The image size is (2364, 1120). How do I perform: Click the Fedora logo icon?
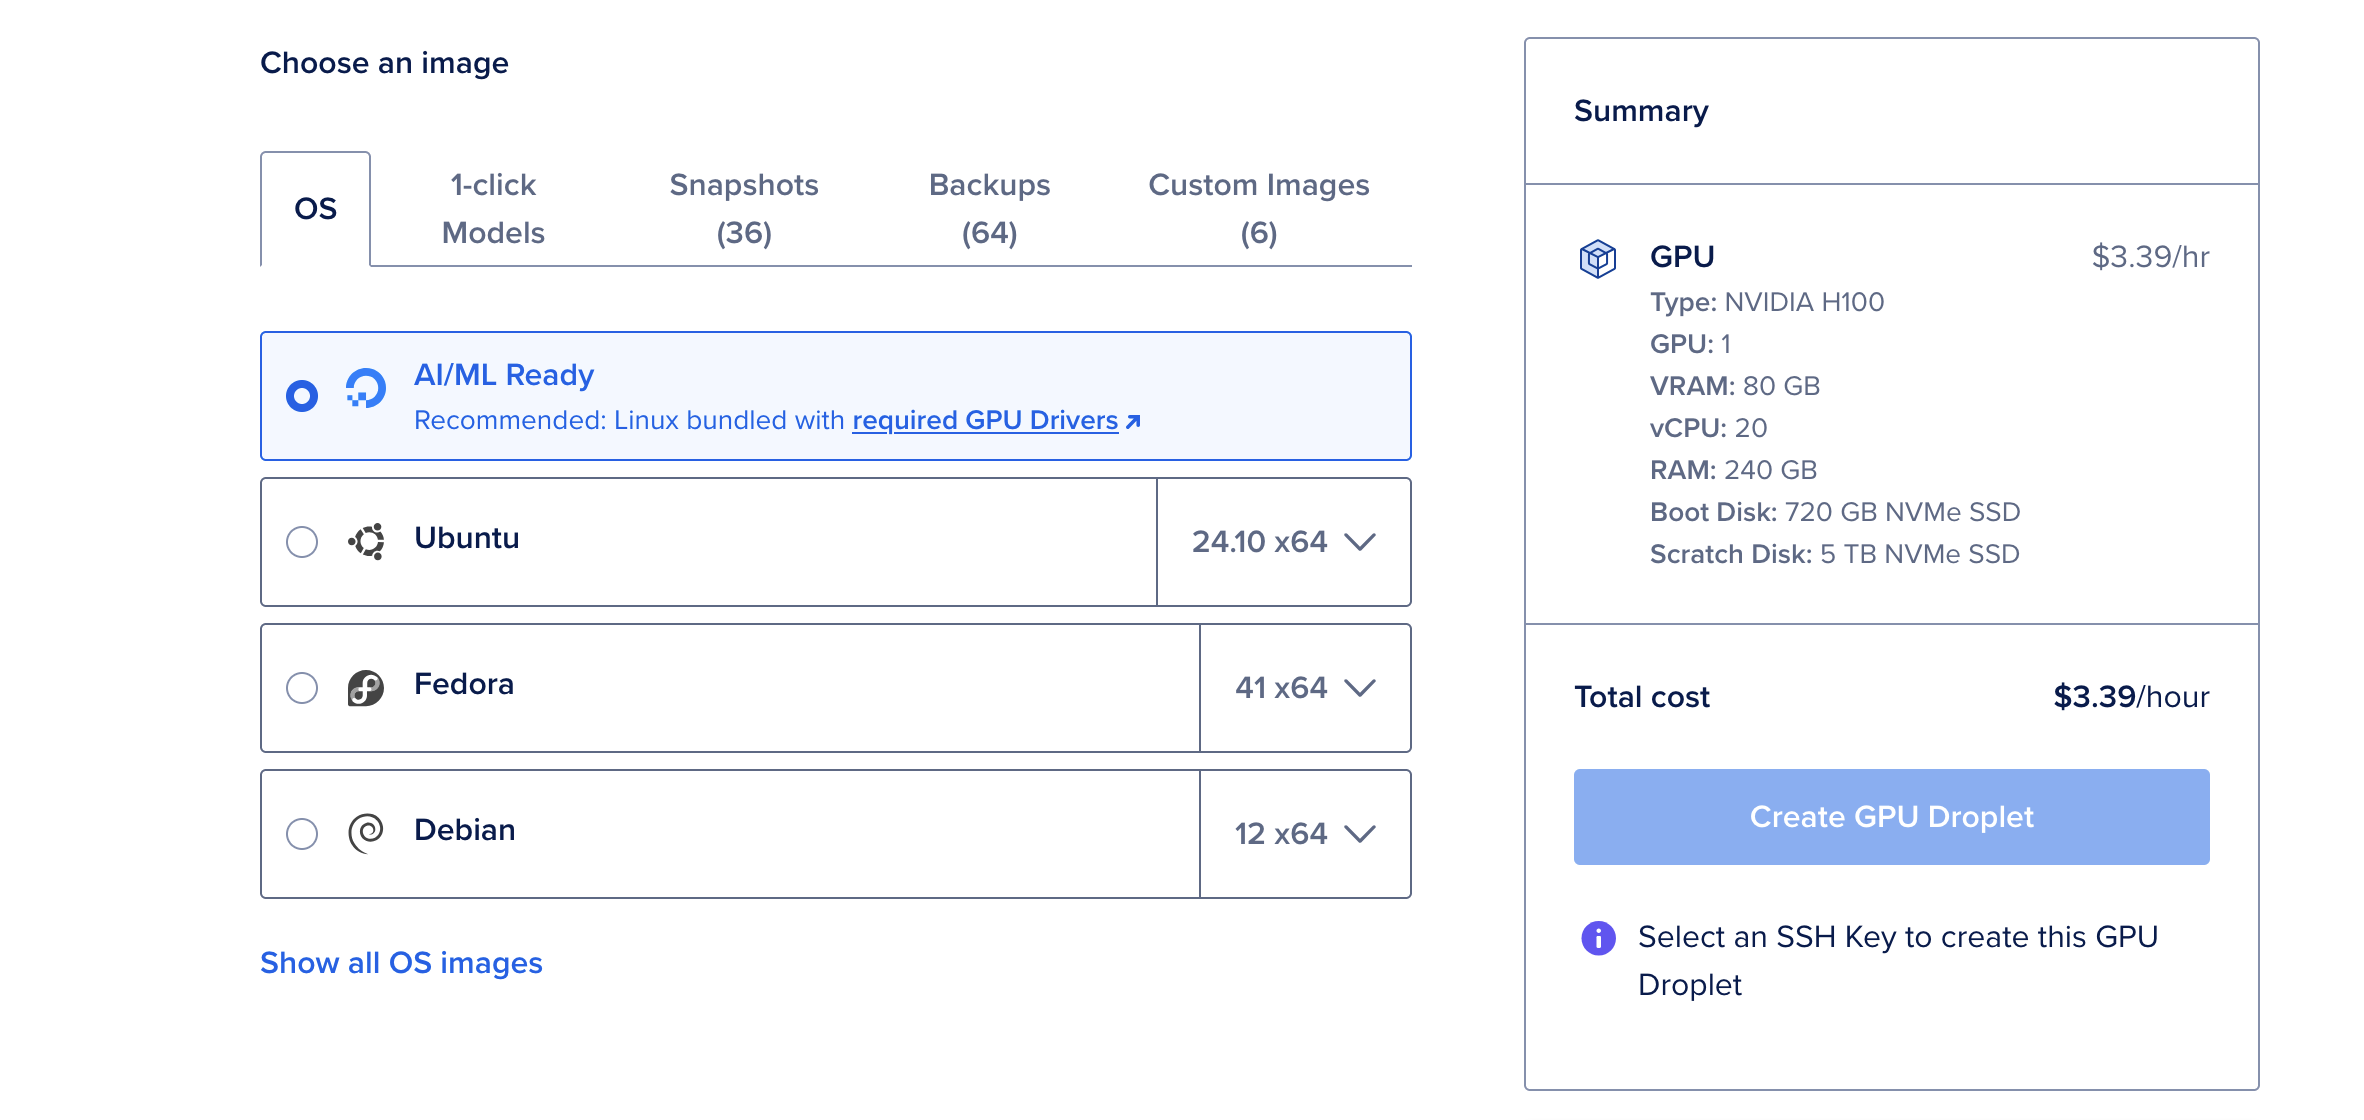pos(365,688)
